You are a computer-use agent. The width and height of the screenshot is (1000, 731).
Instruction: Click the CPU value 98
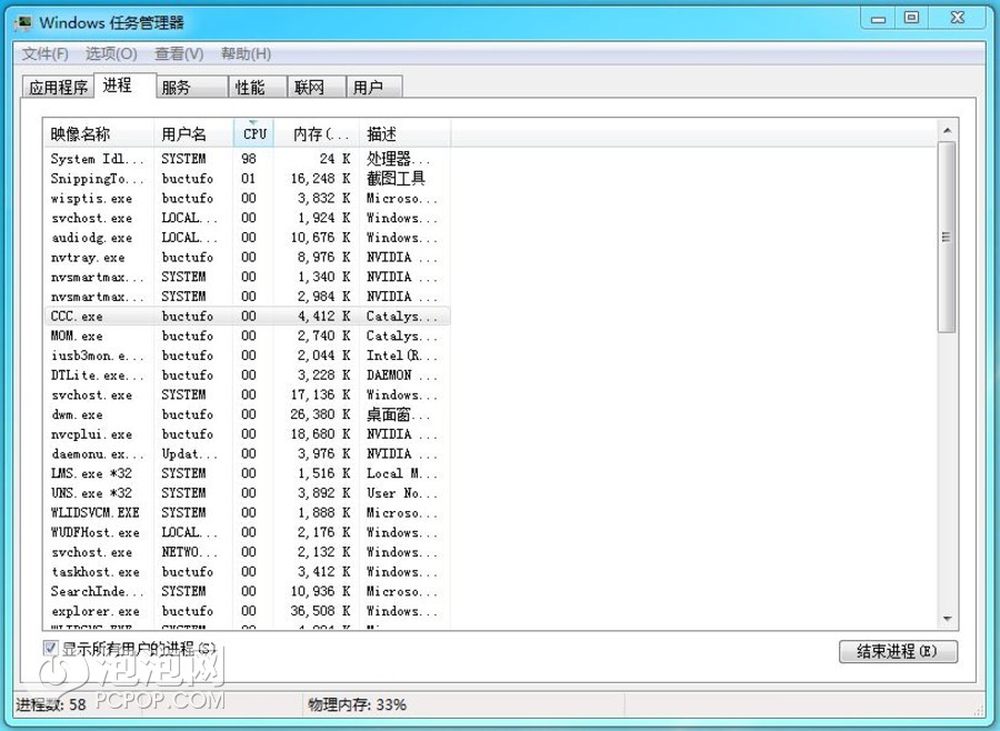tap(249, 159)
